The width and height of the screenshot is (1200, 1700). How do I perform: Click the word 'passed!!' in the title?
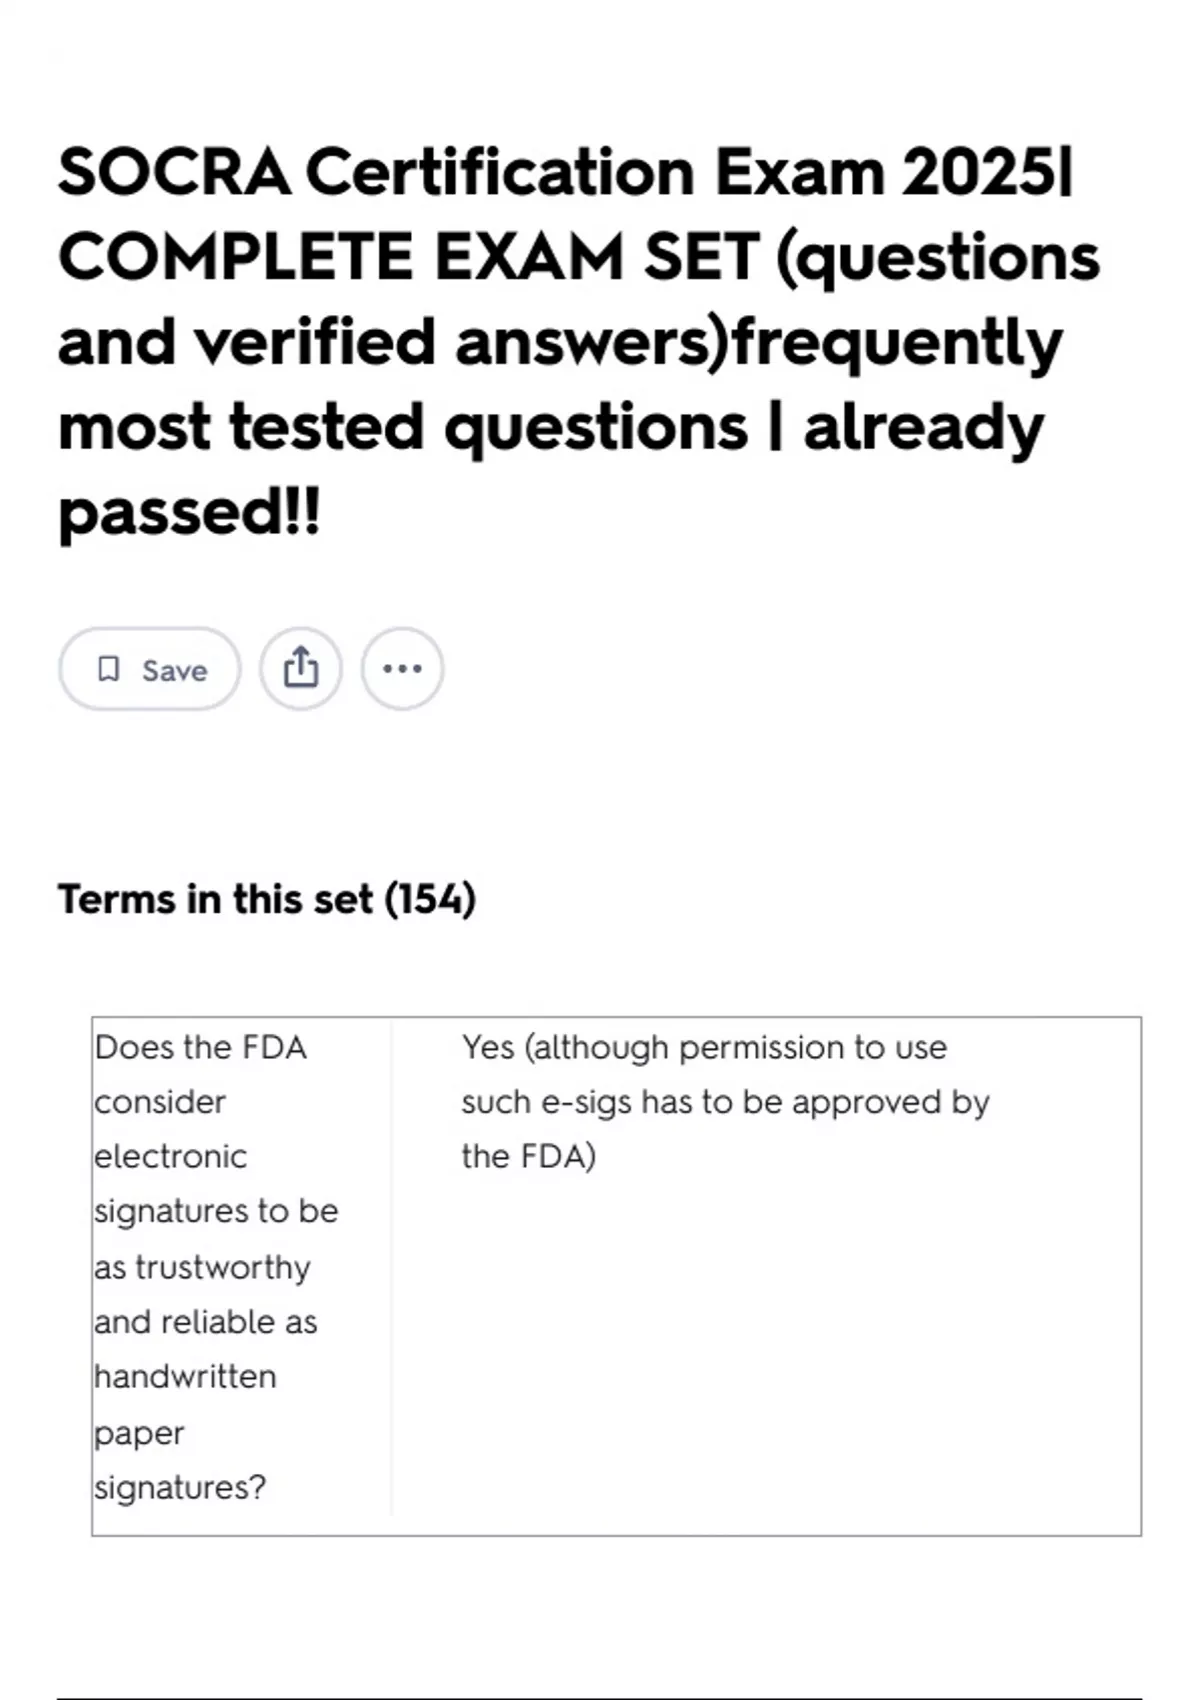(x=190, y=513)
